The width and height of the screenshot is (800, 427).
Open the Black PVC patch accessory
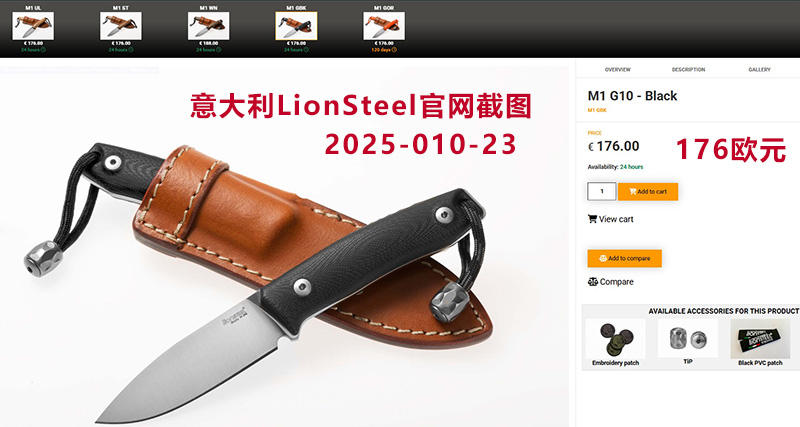tap(760, 343)
